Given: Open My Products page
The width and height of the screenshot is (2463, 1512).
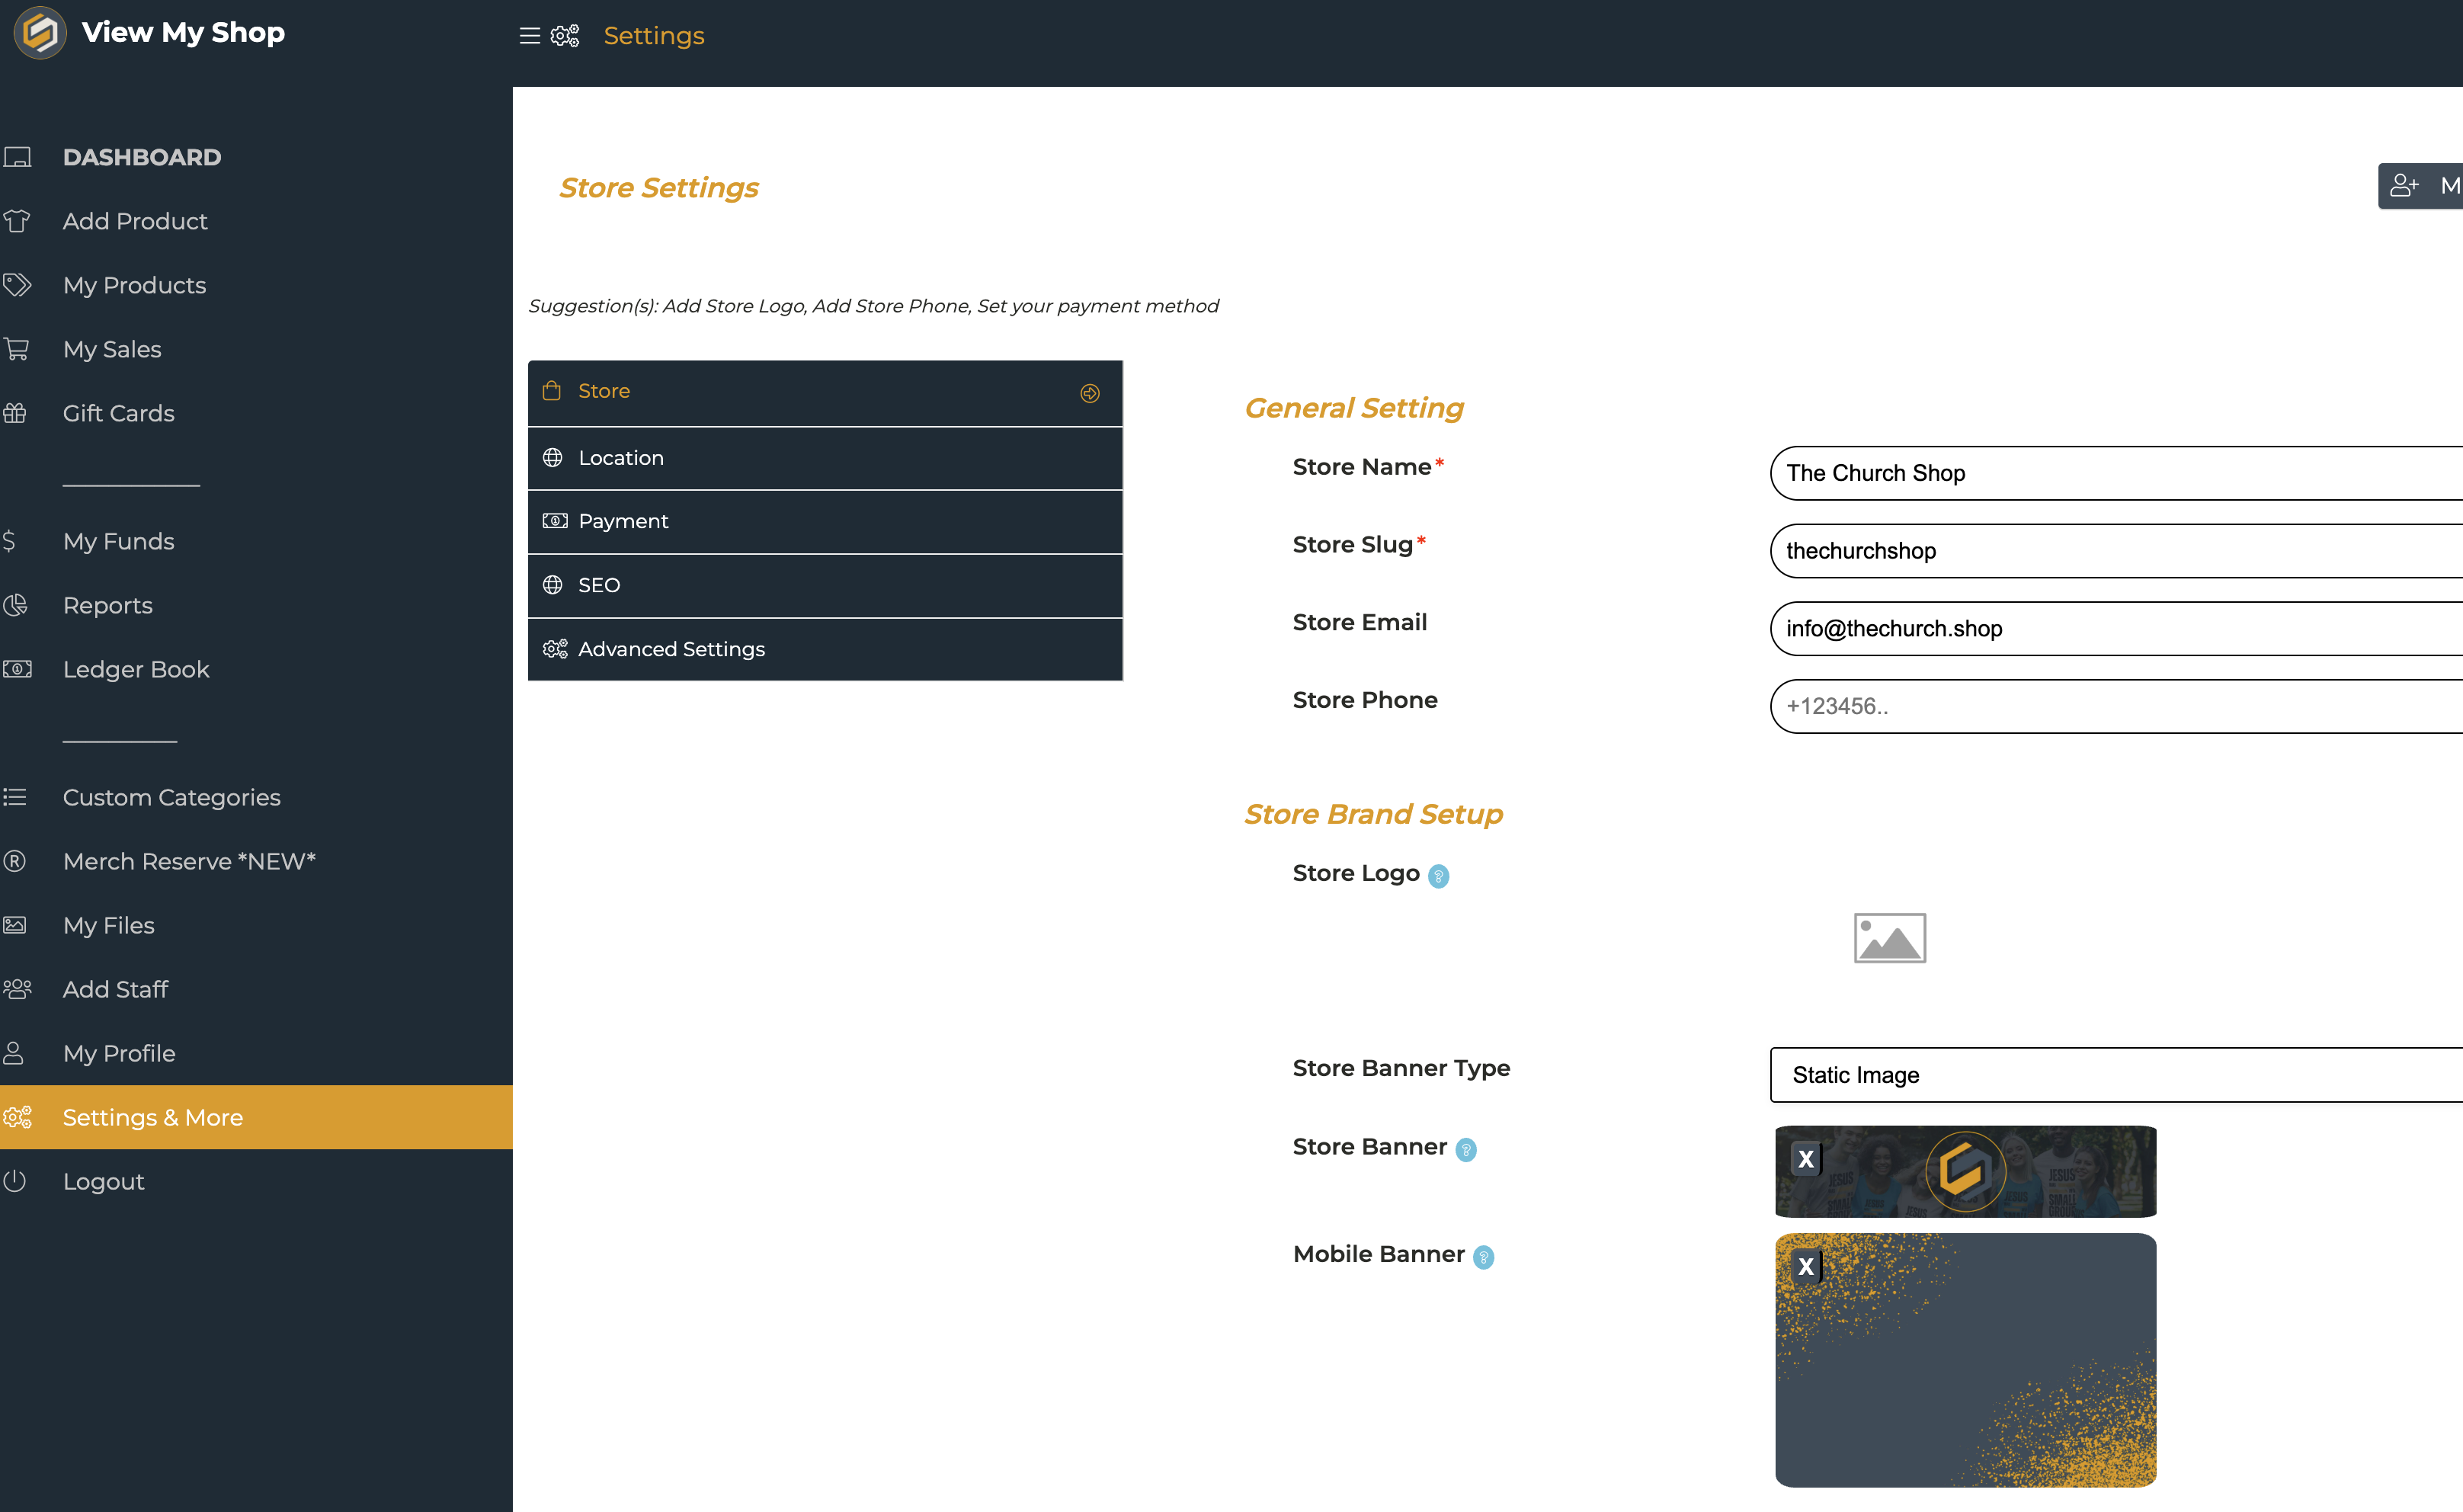Looking at the screenshot, I should (x=134, y=285).
